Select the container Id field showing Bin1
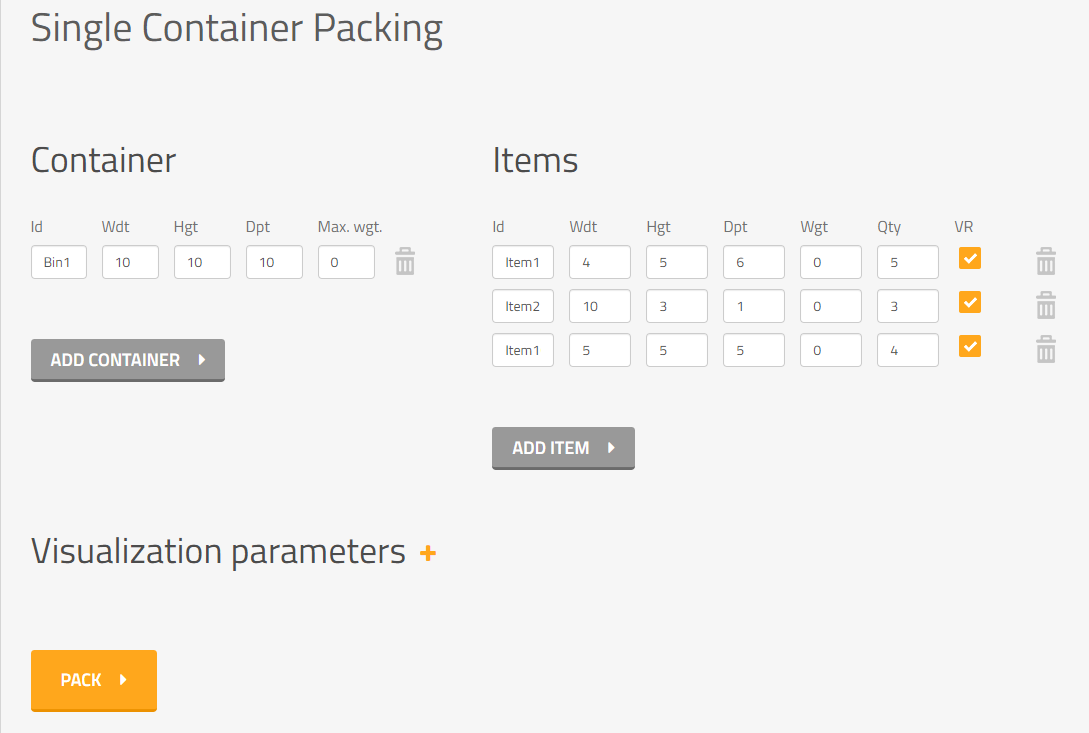Screen dimensions: 1089x733 tap(58, 262)
